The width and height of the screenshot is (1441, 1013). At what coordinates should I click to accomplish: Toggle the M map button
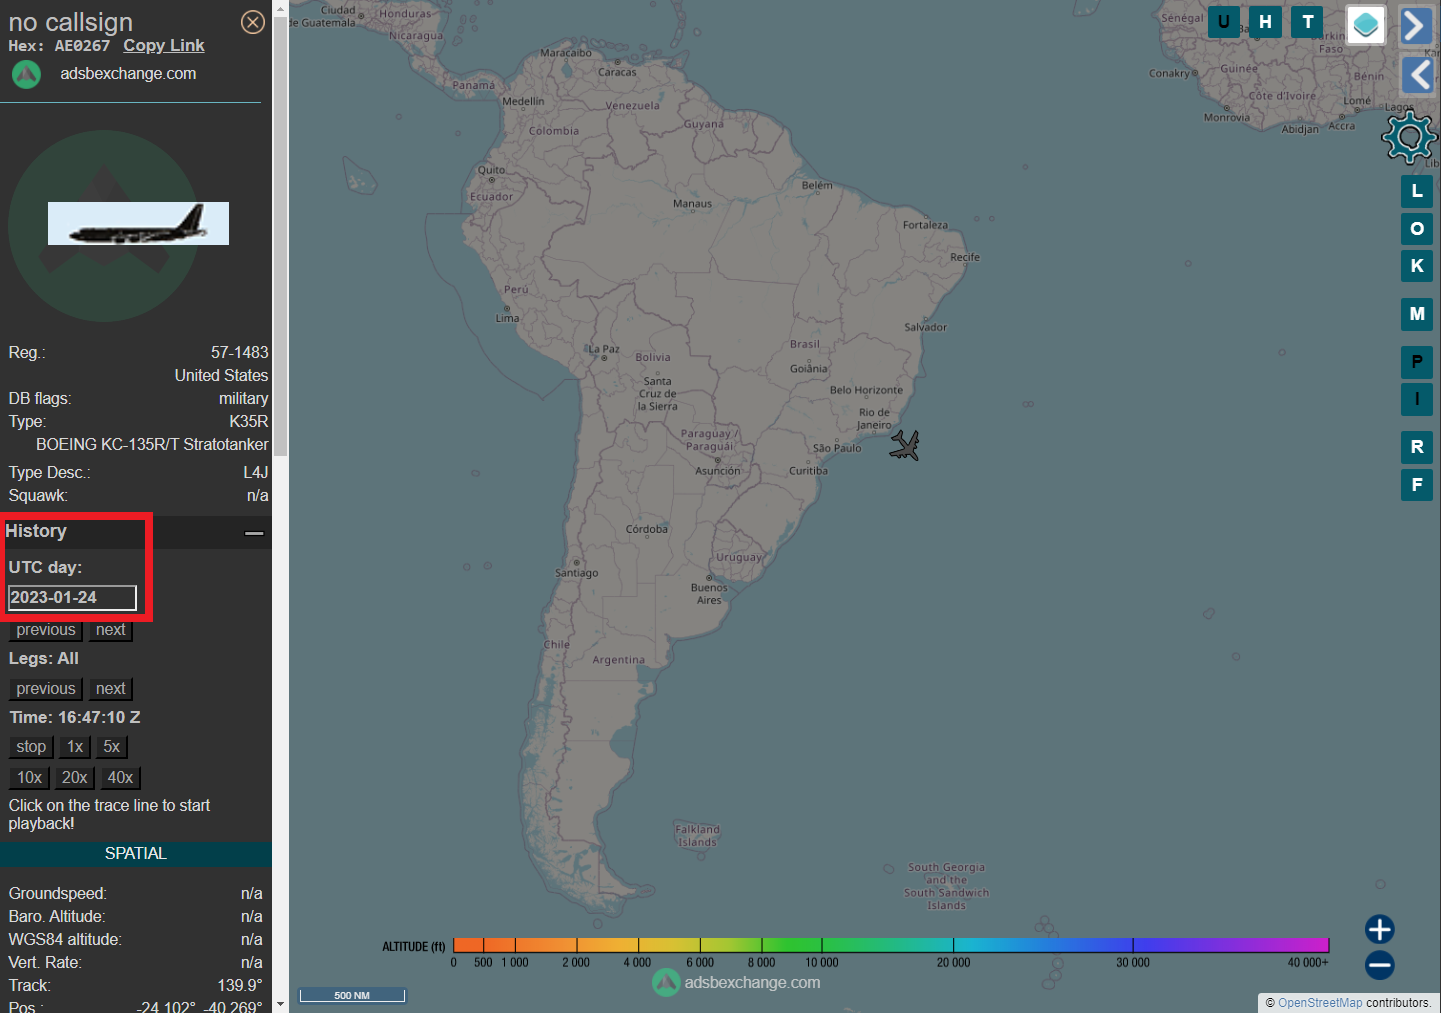click(x=1417, y=314)
